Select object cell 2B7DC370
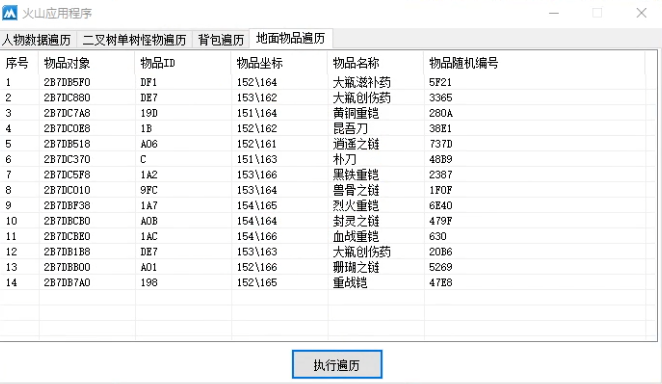The height and width of the screenshot is (384, 662). pyautogui.click(x=67, y=159)
